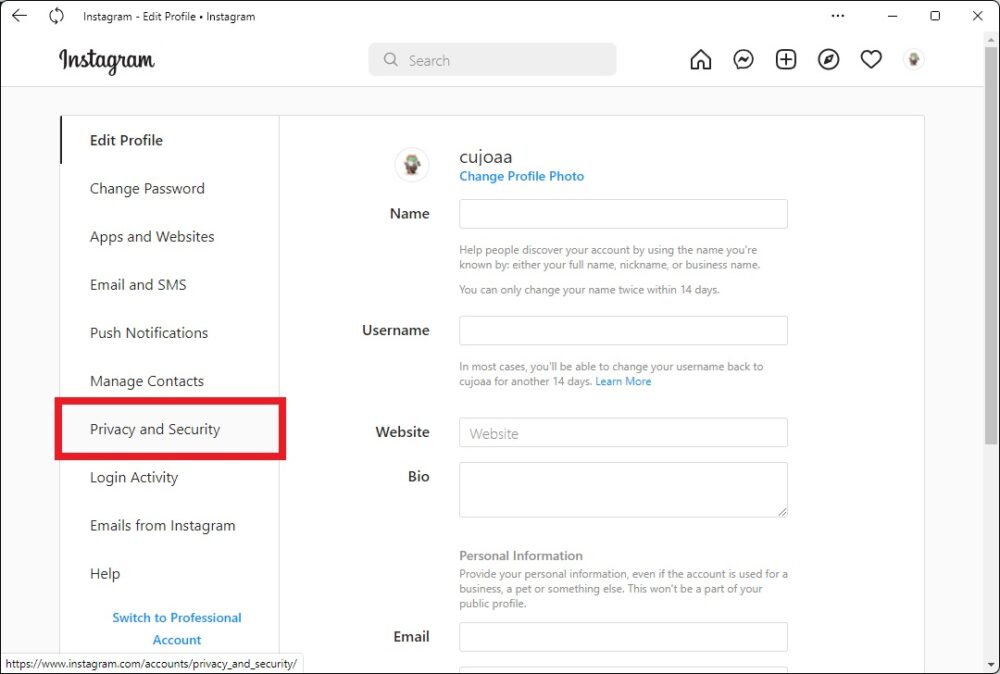Open the profile avatar in the top bar
This screenshot has height=674, width=1000.
913,59
